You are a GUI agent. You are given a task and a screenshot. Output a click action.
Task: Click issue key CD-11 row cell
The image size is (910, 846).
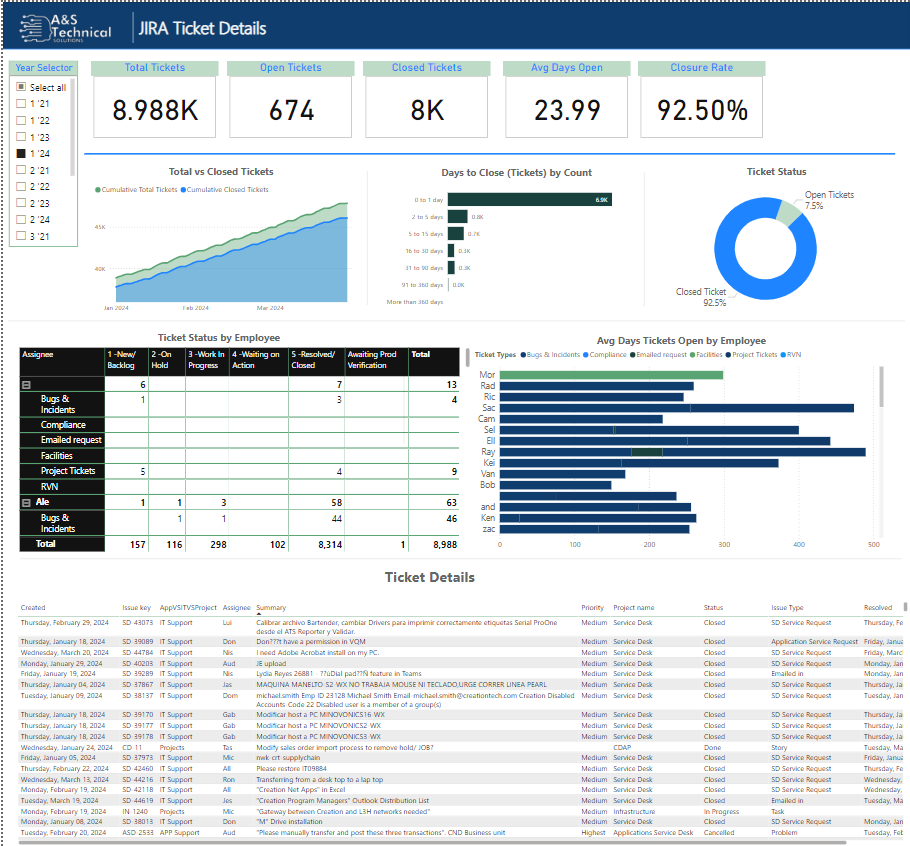[x=132, y=747]
